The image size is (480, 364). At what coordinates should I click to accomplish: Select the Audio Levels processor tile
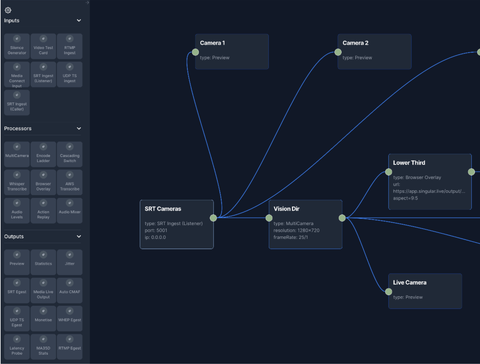[x=17, y=211]
